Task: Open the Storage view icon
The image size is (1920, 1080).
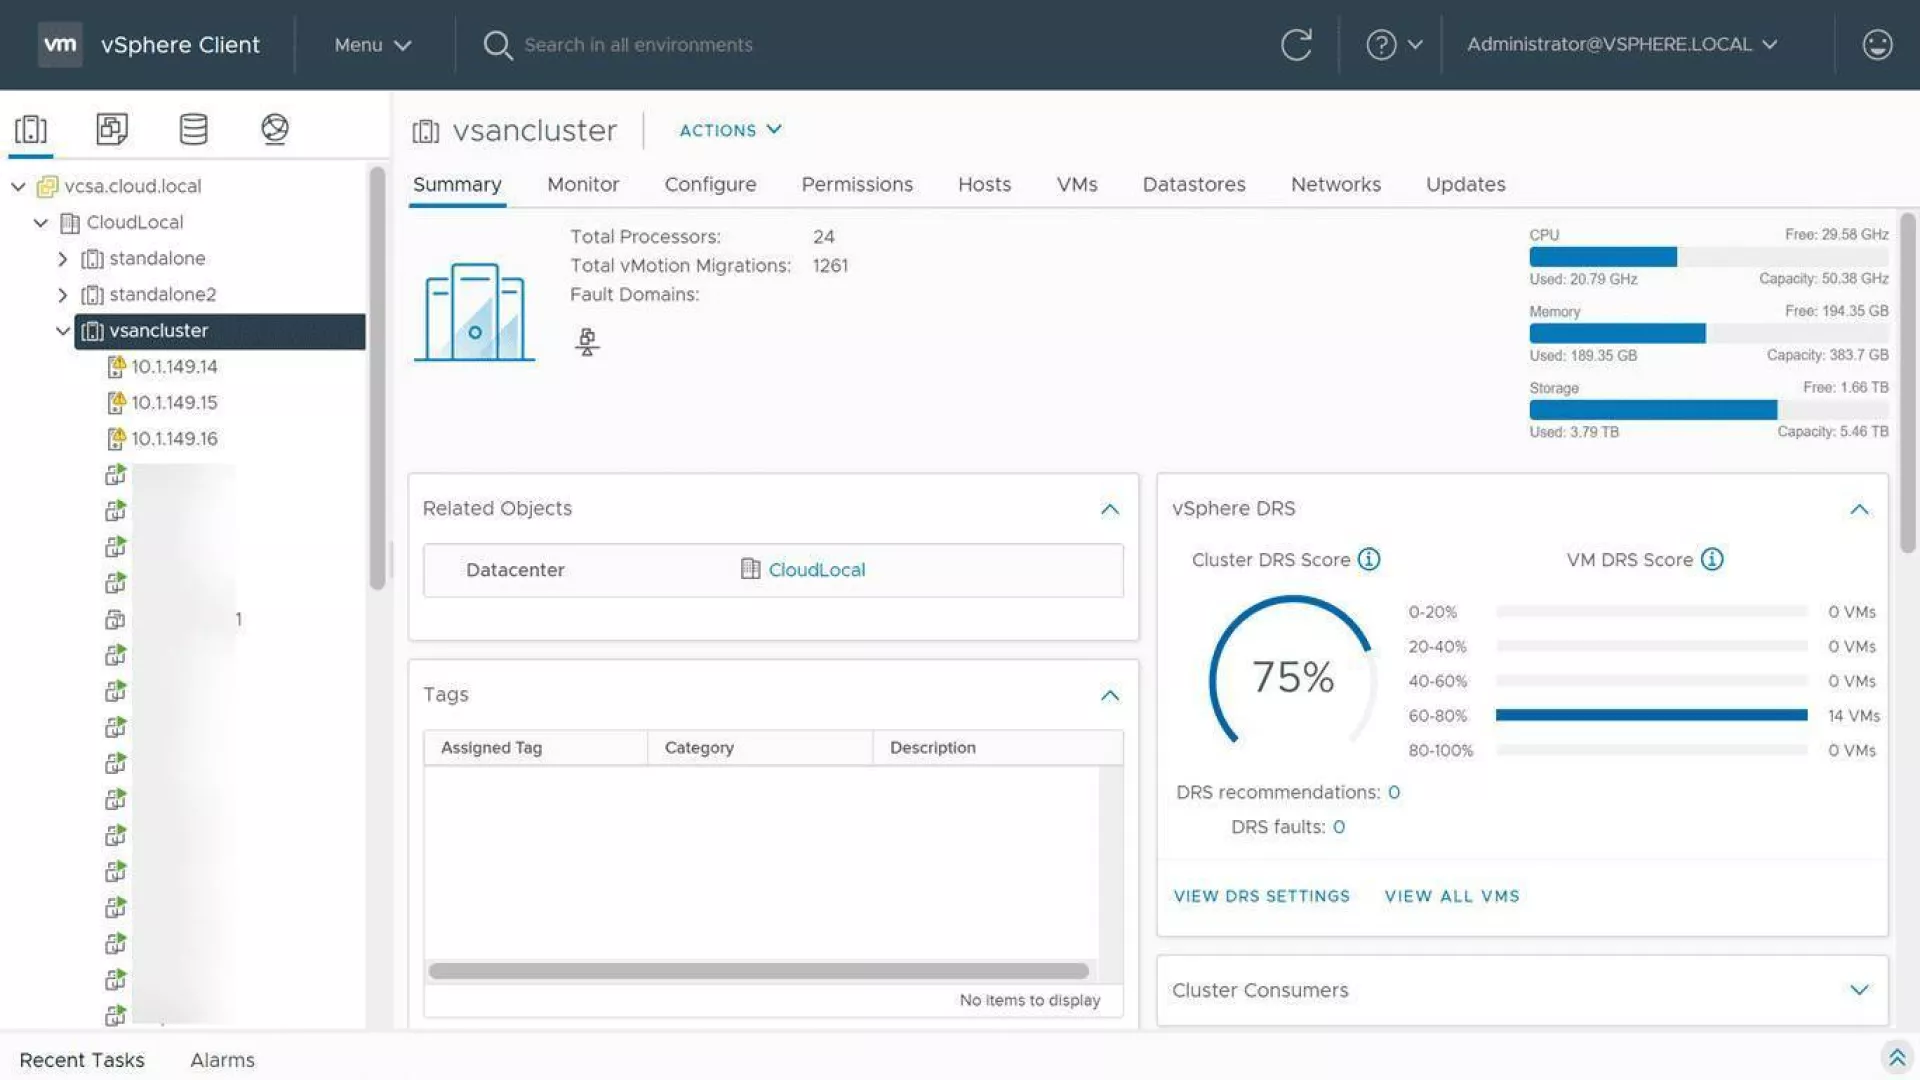Action: (193, 129)
